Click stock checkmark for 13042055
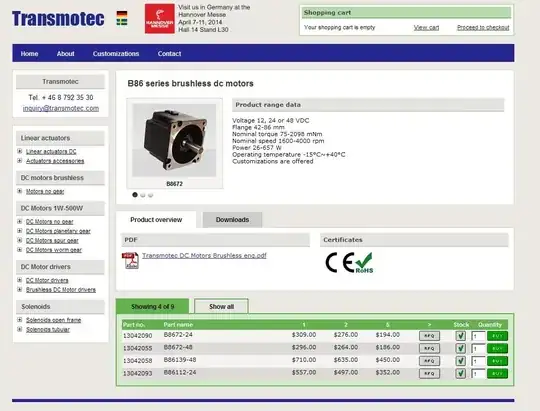This screenshot has height=411, width=540. (x=460, y=348)
